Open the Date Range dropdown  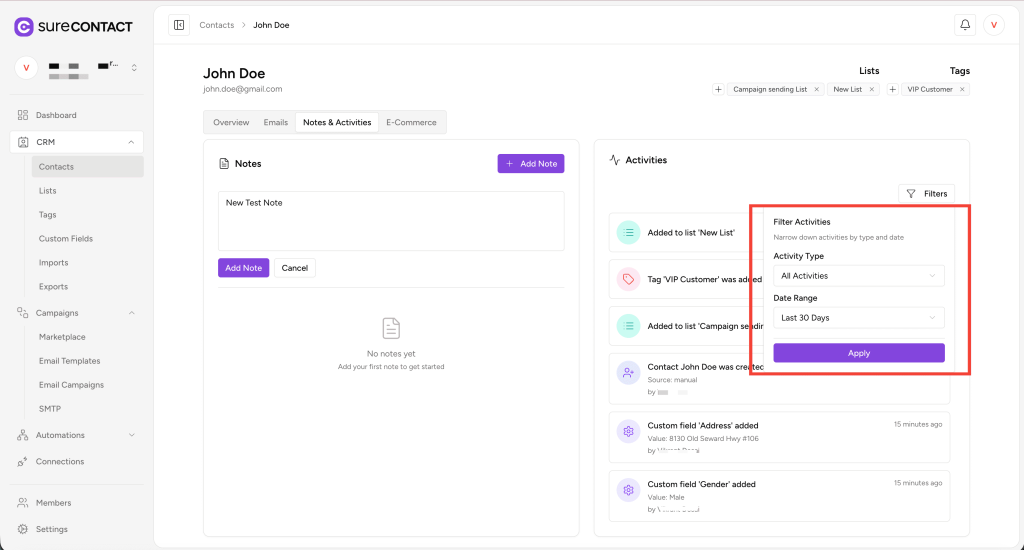[858, 318]
